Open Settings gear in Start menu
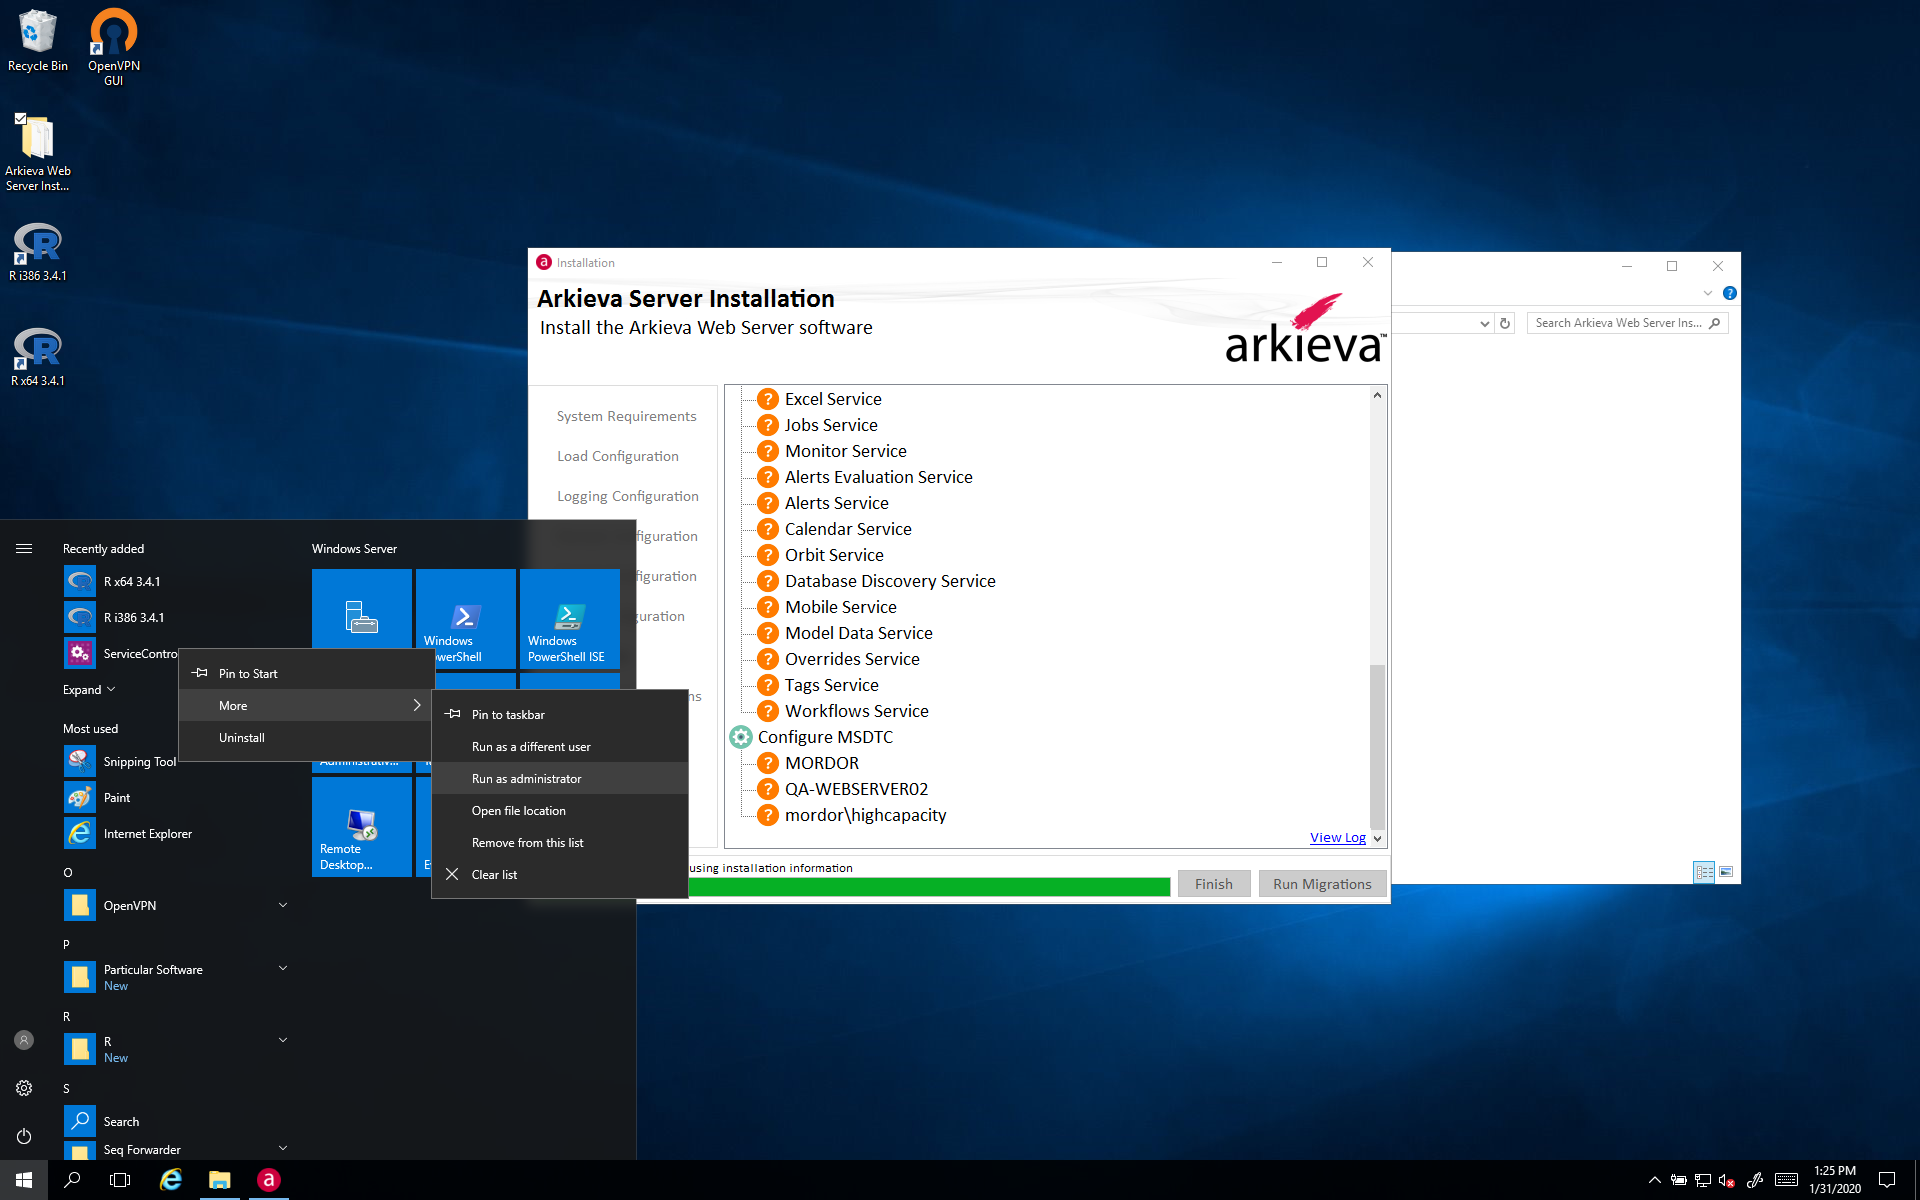Viewport: 1920px width, 1200px height. pos(24,1088)
